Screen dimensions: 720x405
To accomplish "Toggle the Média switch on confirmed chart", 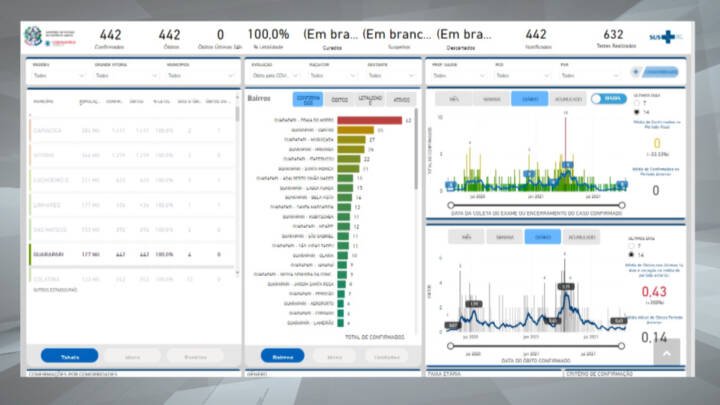I will pos(608,99).
